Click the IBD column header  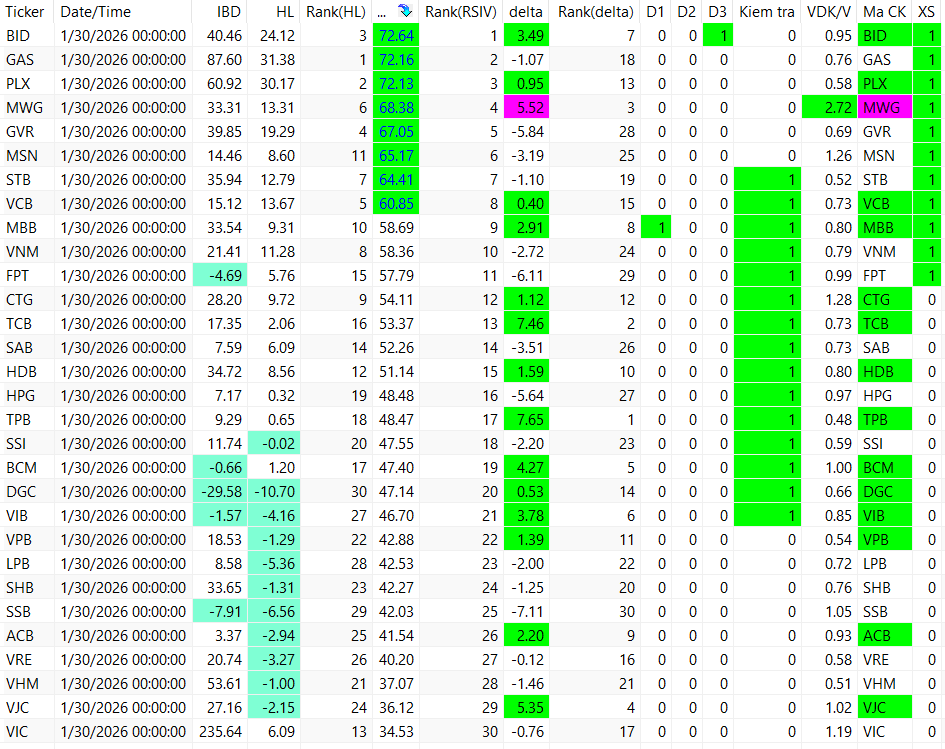pos(228,12)
